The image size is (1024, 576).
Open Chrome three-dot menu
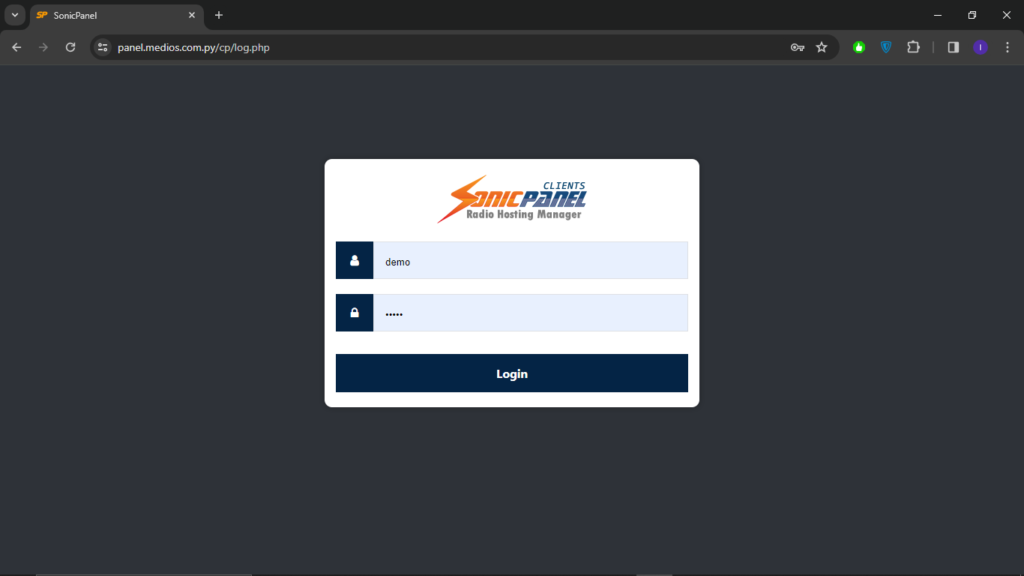click(x=1008, y=47)
